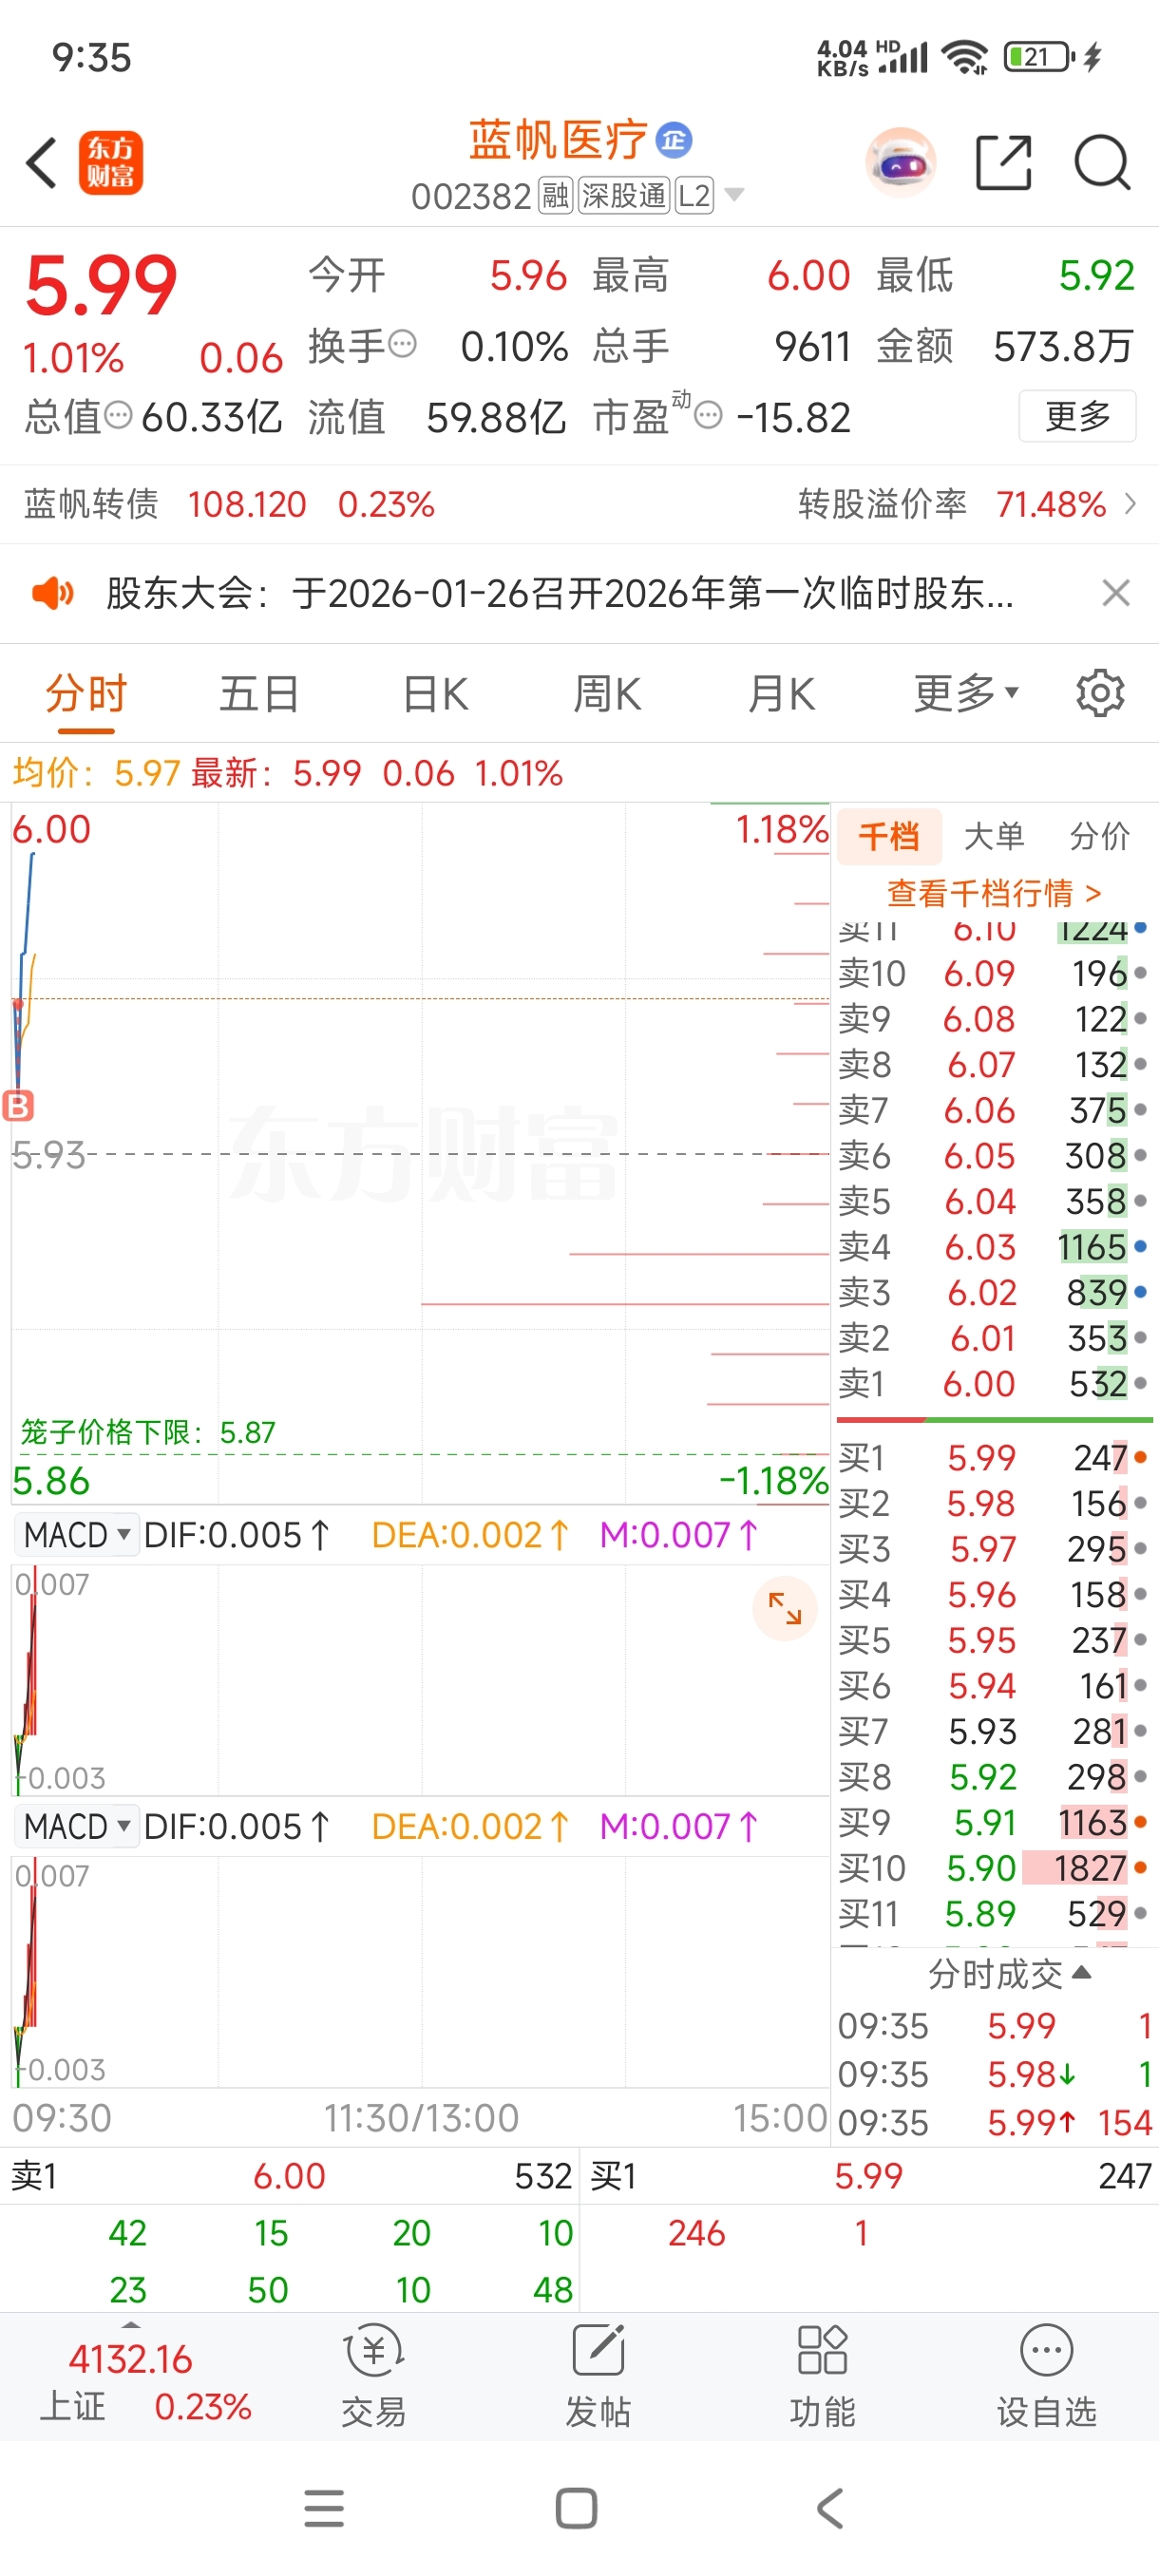Tap the 融 margin tag
The height and width of the screenshot is (2576, 1159).
click(x=555, y=195)
